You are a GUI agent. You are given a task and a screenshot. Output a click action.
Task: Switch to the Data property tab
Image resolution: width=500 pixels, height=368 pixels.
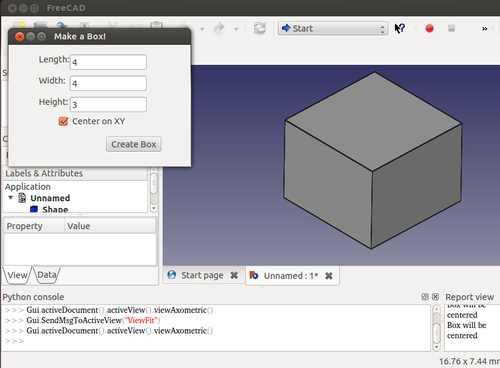coord(47,275)
